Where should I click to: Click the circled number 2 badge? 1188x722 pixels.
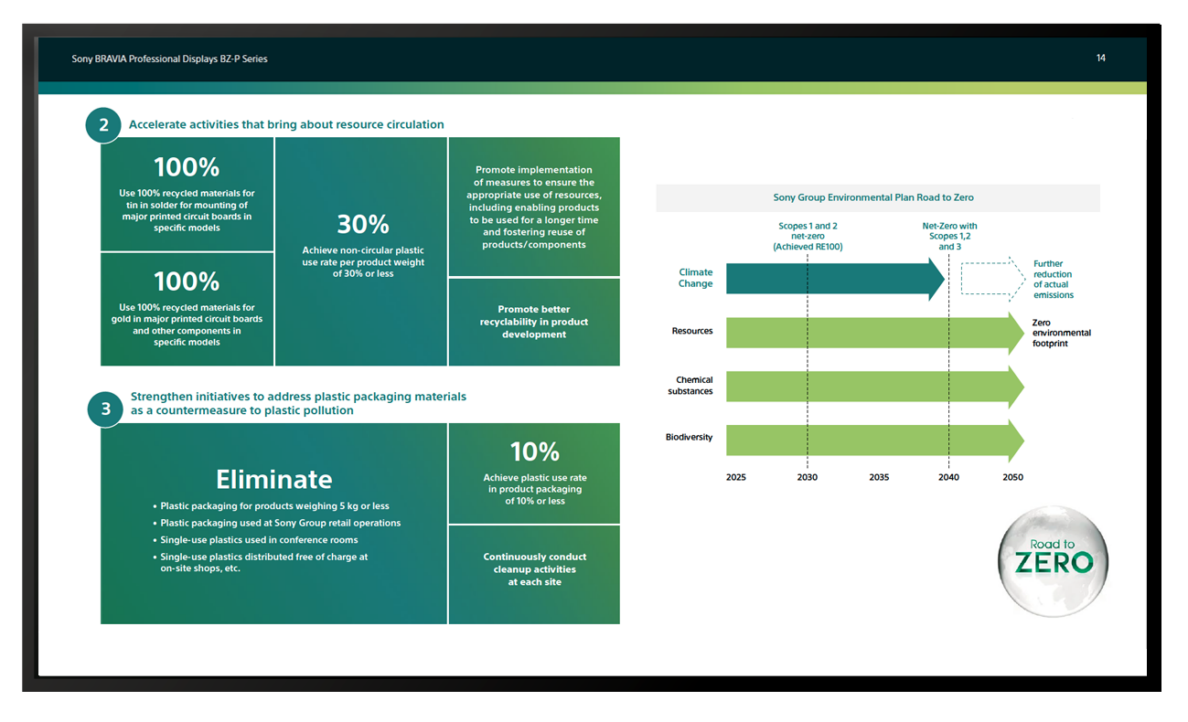point(104,125)
